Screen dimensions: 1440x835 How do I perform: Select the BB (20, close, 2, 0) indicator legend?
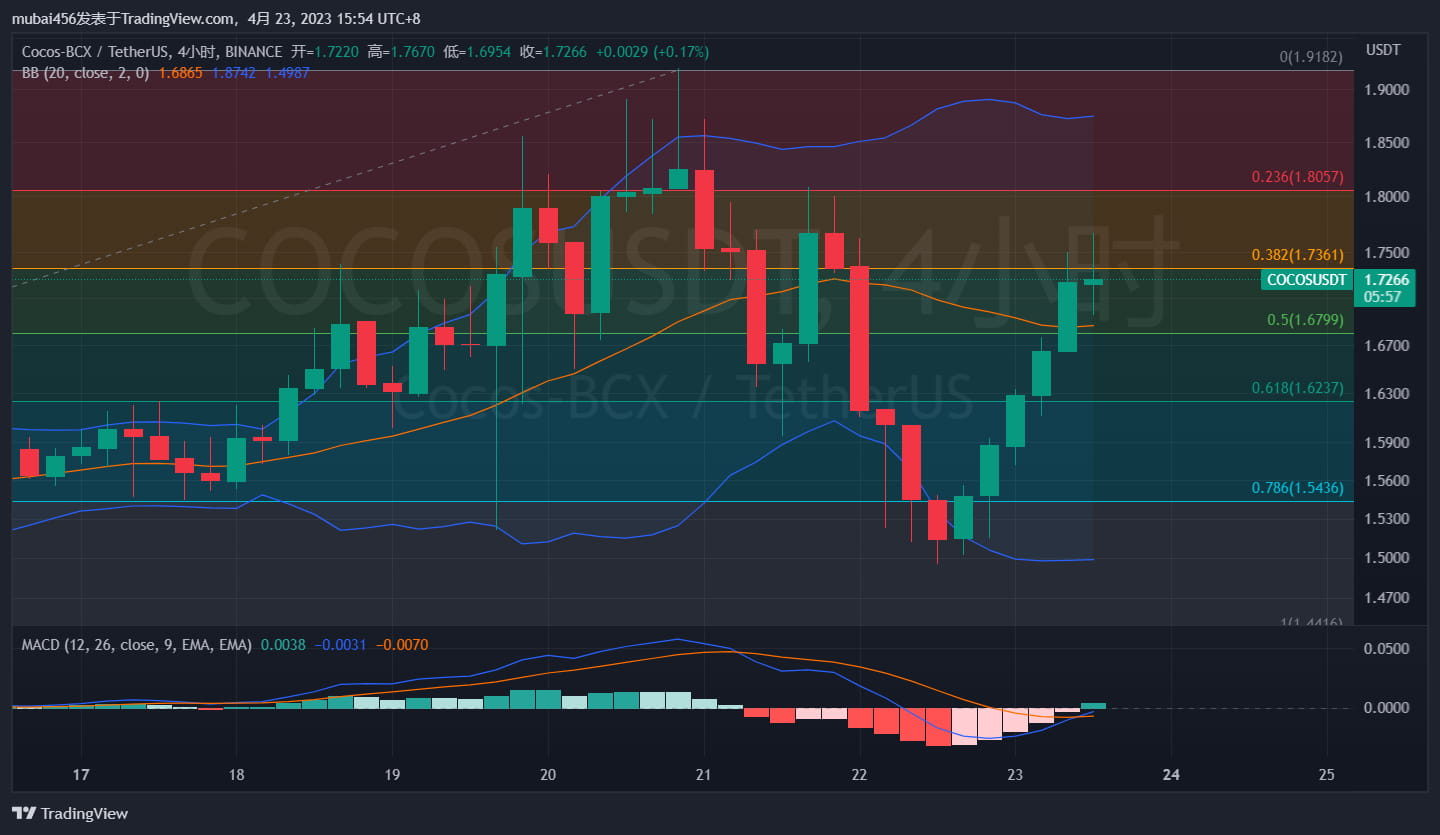[x=86, y=73]
